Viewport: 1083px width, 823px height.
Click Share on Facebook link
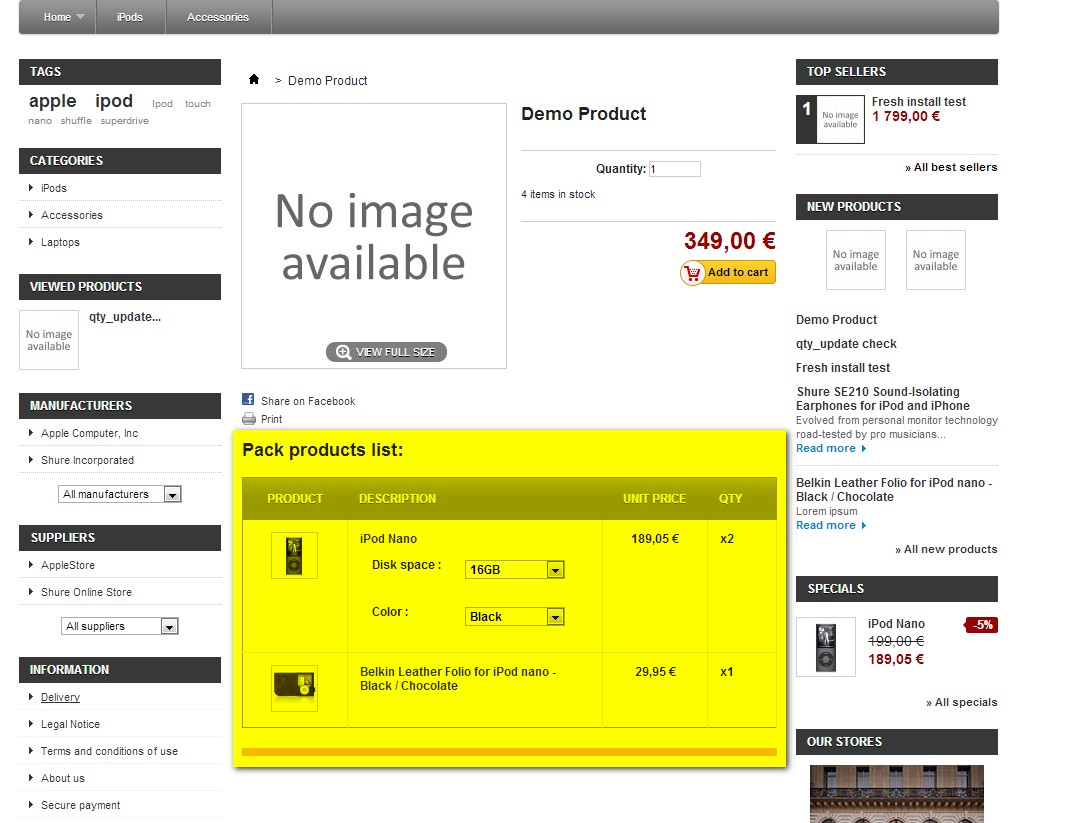[x=308, y=401]
